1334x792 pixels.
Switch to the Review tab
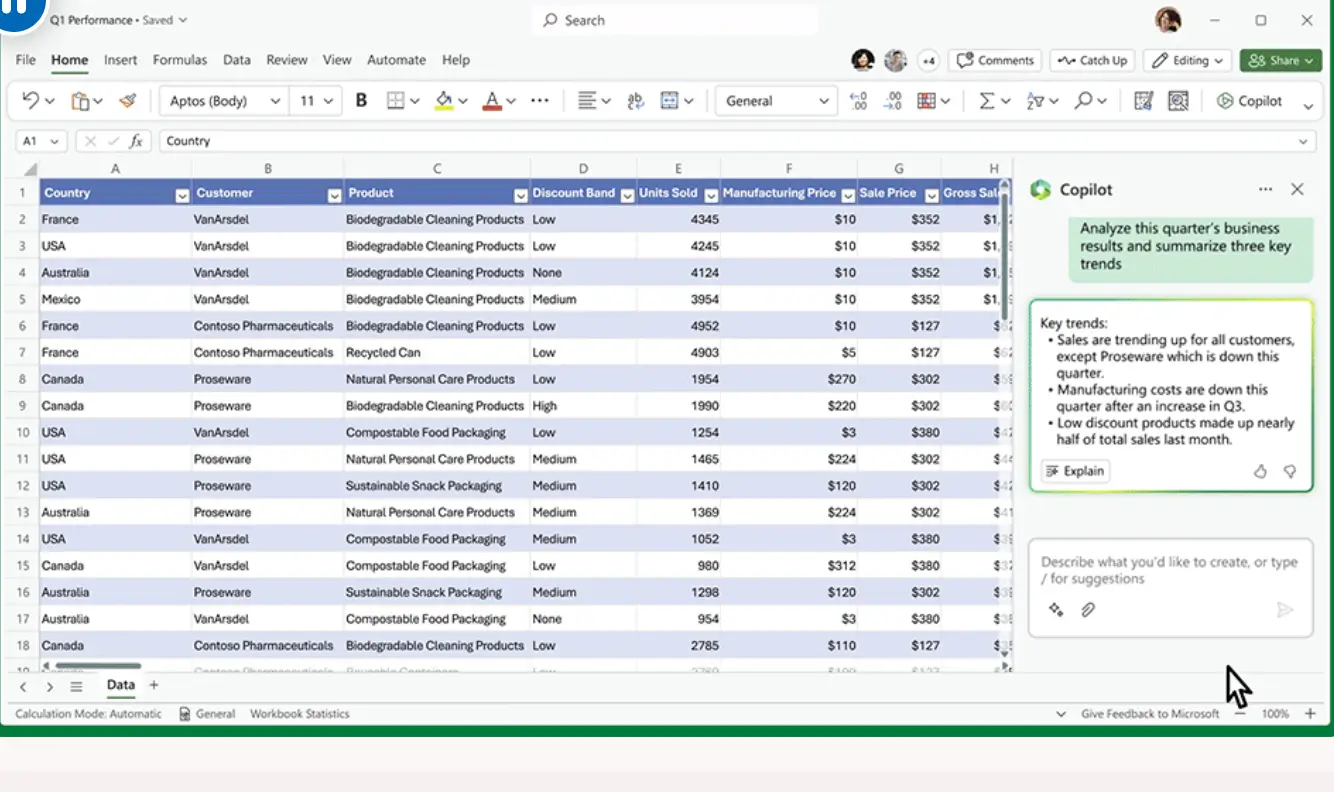[x=287, y=60]
